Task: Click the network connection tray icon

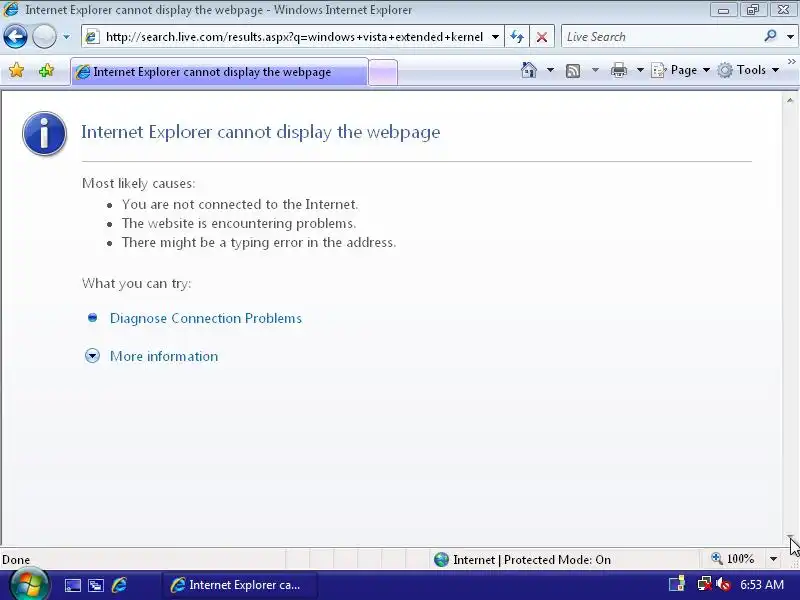Action: tap(704, 584)
